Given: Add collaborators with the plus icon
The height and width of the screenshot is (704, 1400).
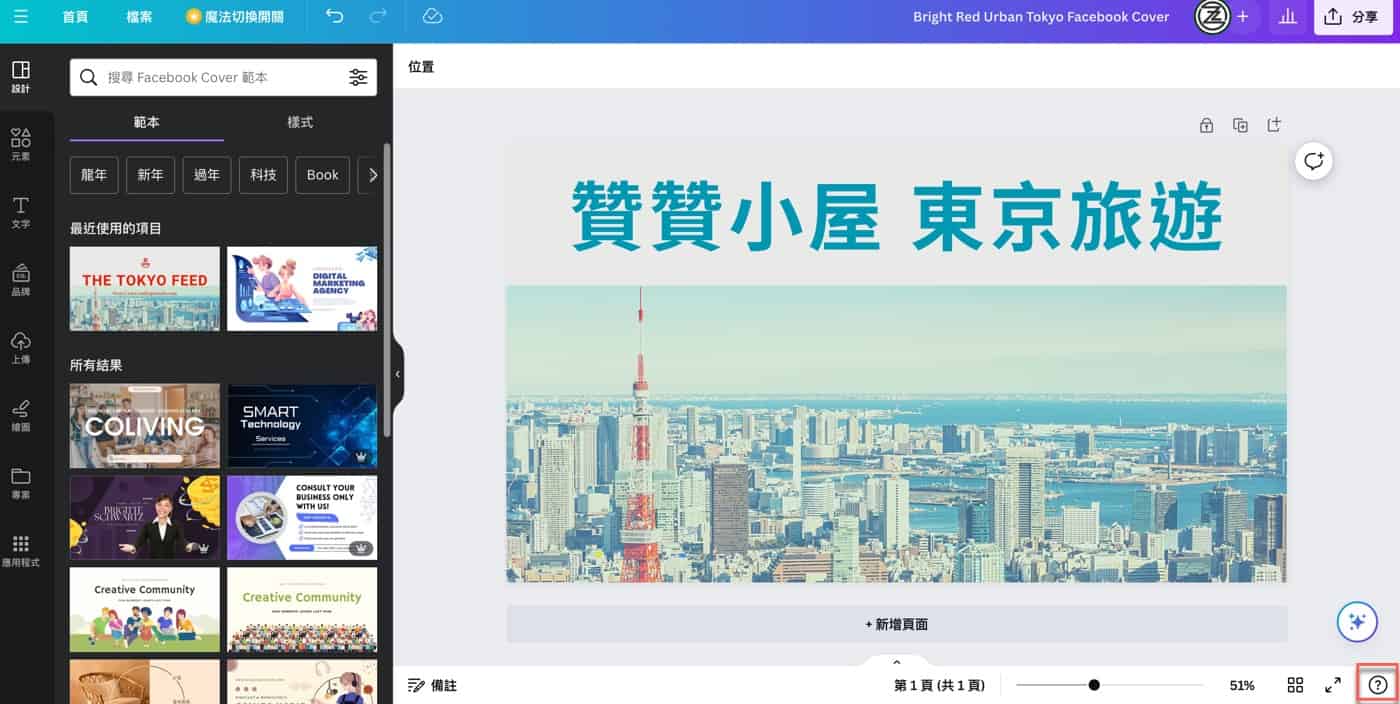Looking at the screenshot, I should click(1242, 17).
